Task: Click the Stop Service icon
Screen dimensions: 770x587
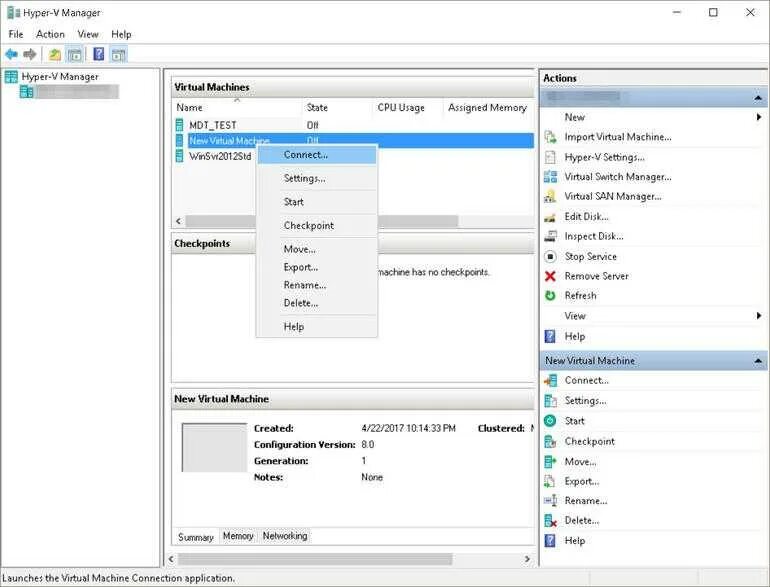Action: point(550,256)
